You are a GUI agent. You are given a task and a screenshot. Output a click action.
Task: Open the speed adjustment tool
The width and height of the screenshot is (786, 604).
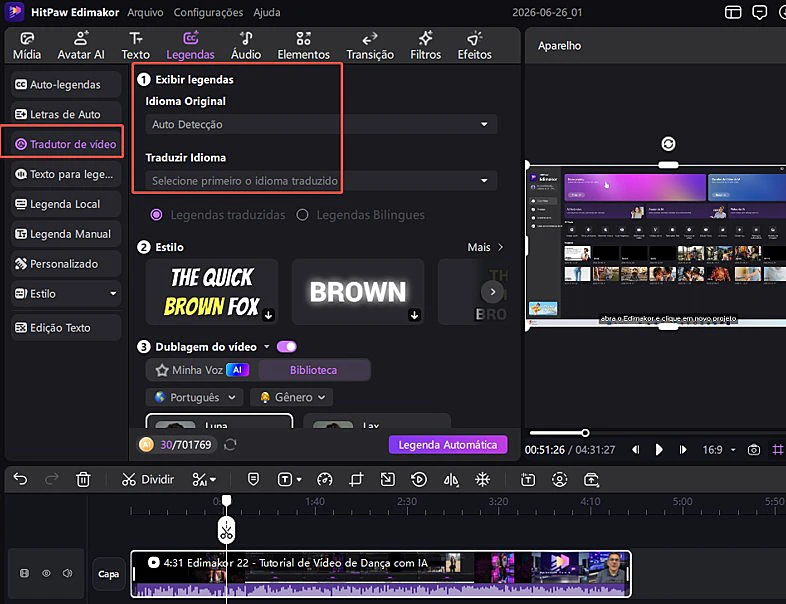pyautogui.click(x=324, y=480)
